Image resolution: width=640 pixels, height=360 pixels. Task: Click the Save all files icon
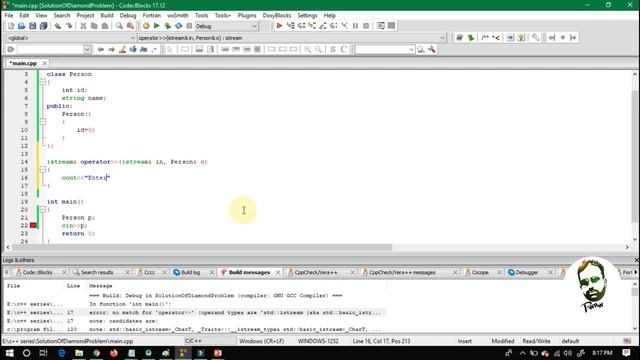pyautogui.click(x=43, y=26)
